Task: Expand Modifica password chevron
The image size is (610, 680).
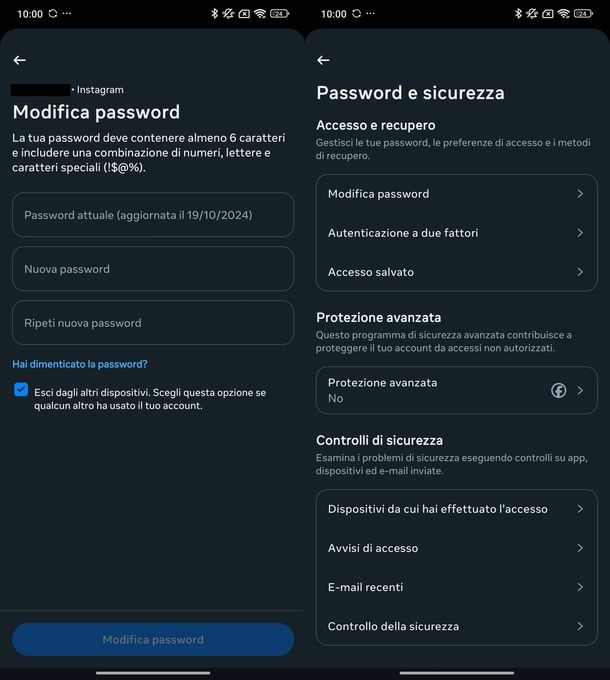Action: click(580, 194)
